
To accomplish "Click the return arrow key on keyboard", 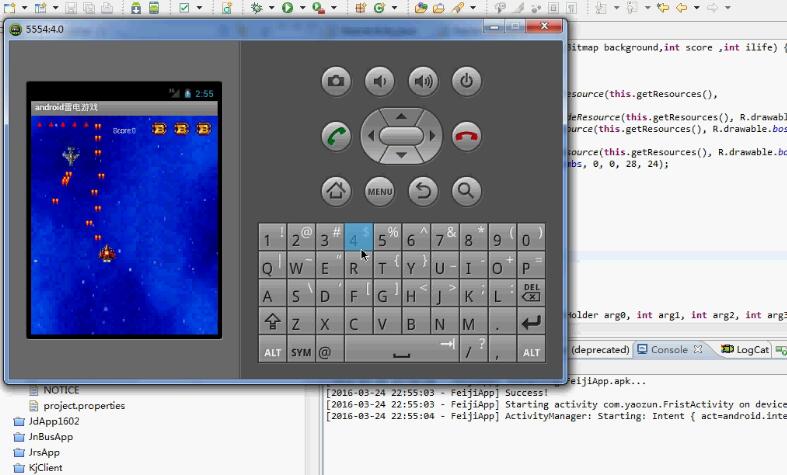I will 531,322.
